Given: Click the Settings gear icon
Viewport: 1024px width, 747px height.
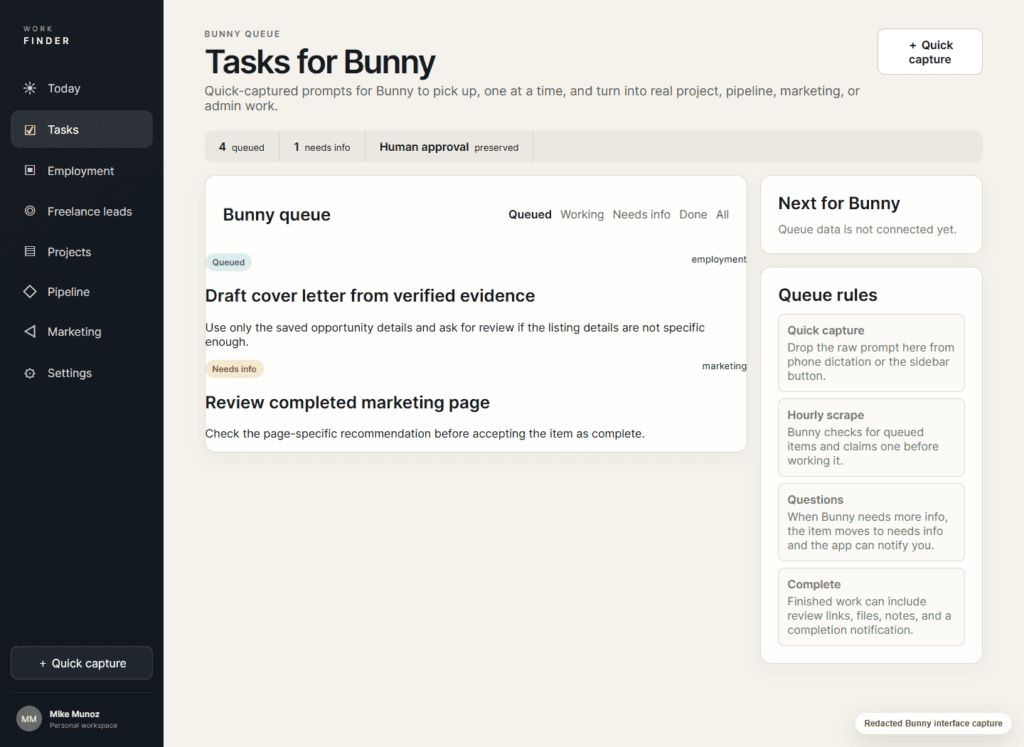Looking at the screenshot, I should click(x=30, y=374).
